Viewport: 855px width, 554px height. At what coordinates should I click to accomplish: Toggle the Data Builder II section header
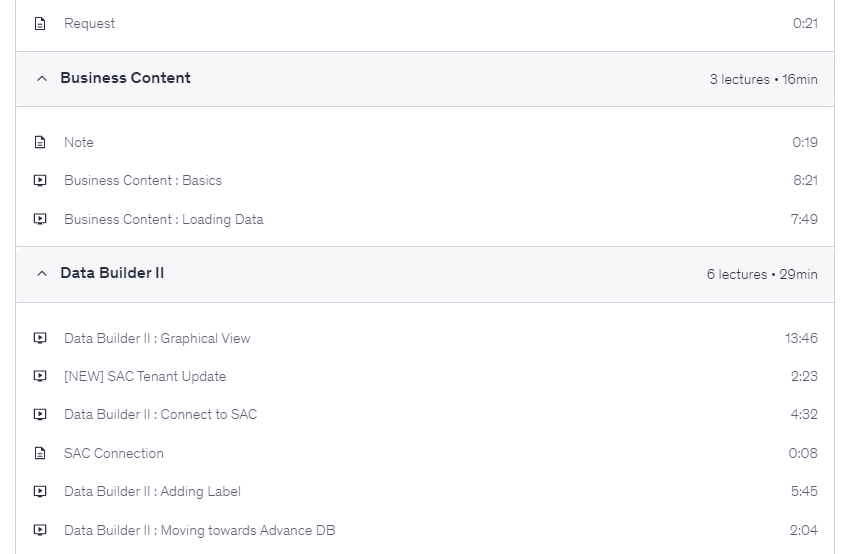(112, 273)
